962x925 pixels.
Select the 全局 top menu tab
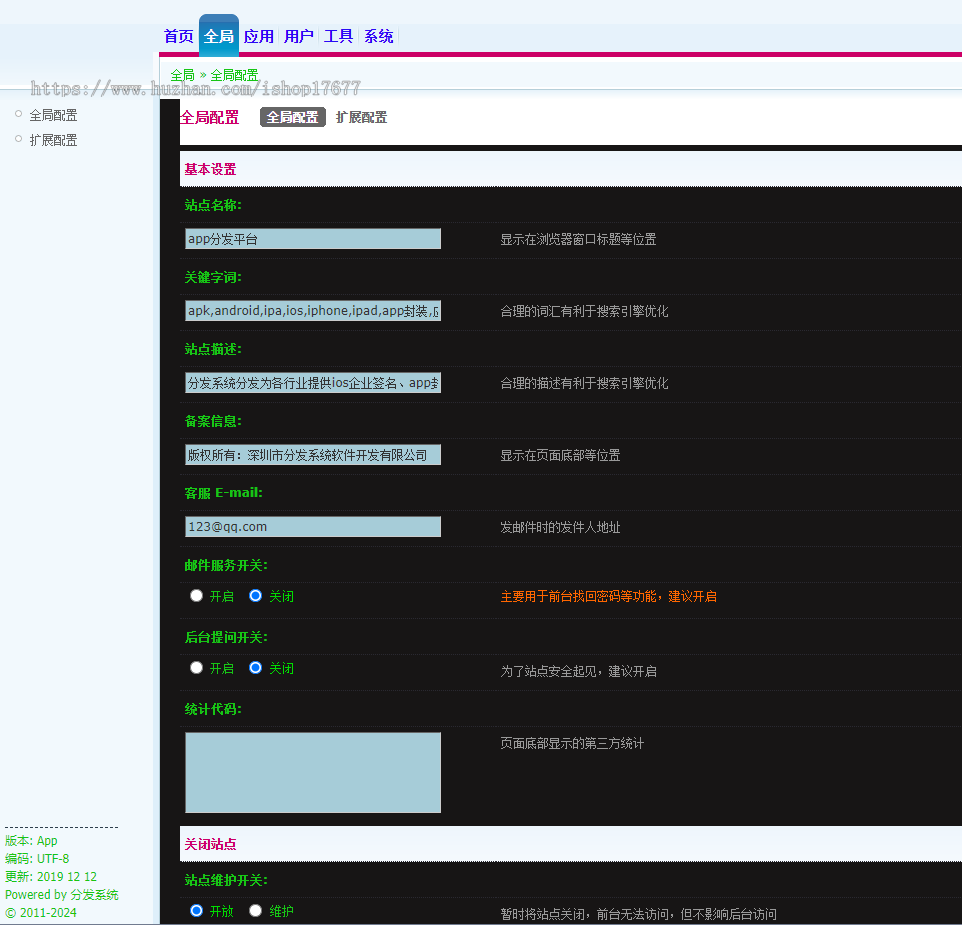tap(219, 36)
